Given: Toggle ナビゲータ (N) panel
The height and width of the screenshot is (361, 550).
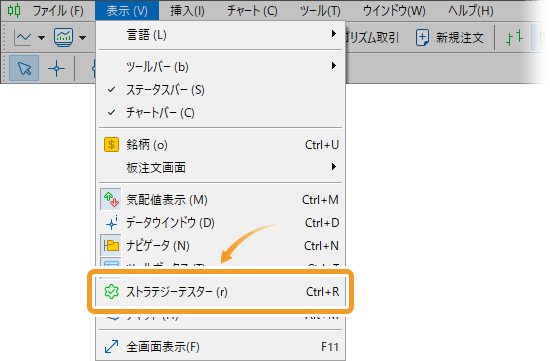Looking at the screenshot, I should [220, 246].
